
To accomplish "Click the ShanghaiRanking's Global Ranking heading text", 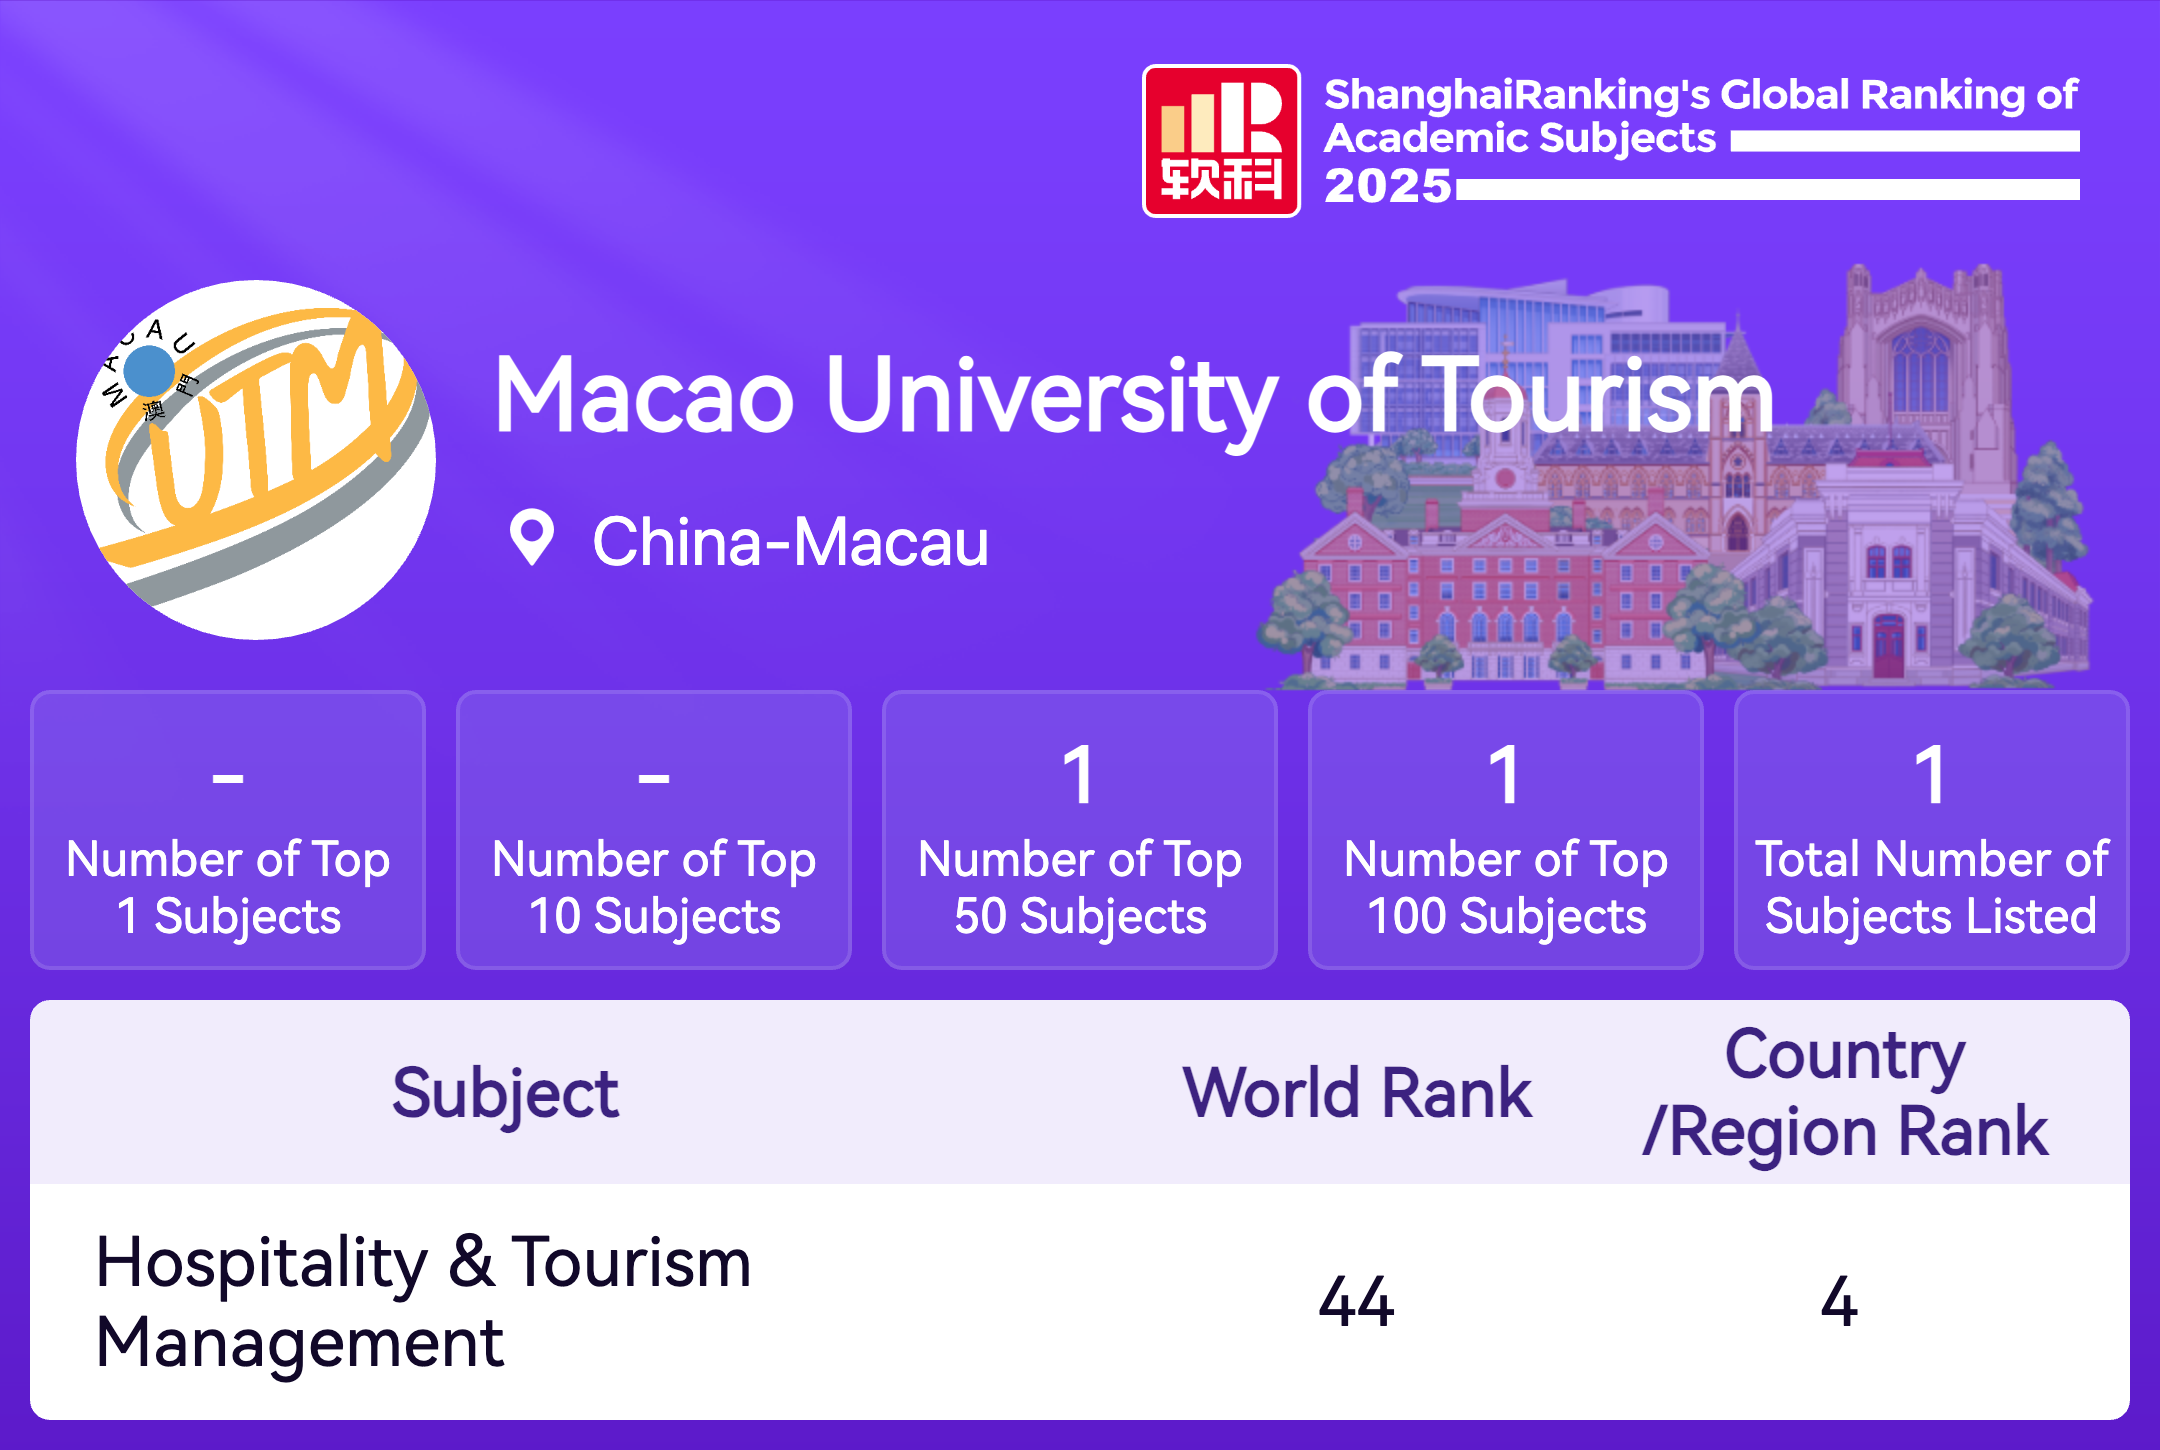I will 1700,95.
